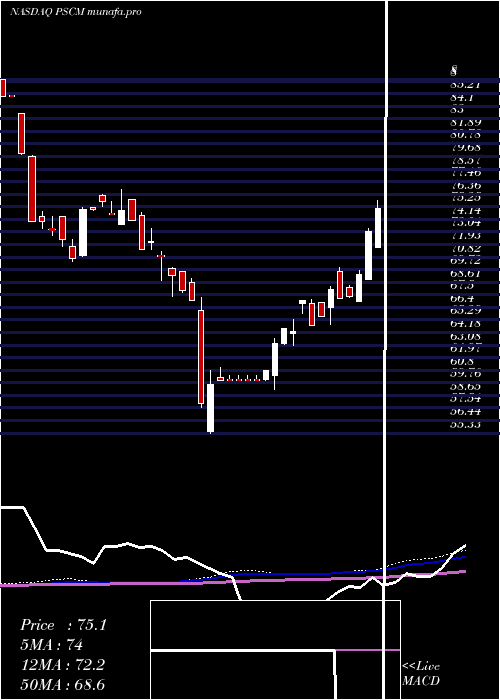Click the 64.18 price axis label
Screen dimensions: 500x700
[x=465, y=322]
